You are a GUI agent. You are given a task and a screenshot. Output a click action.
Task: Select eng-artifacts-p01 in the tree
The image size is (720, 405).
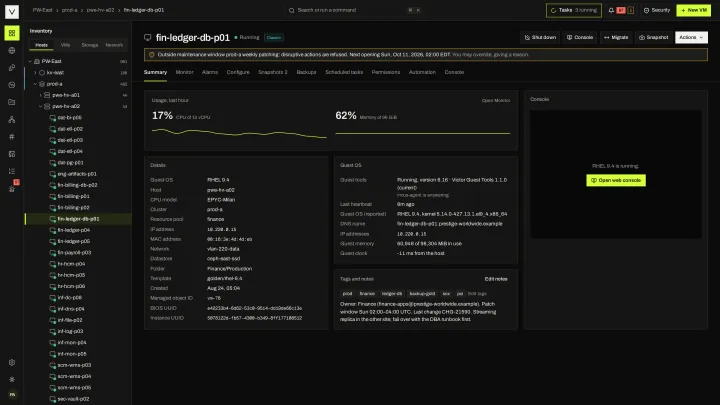78,174
